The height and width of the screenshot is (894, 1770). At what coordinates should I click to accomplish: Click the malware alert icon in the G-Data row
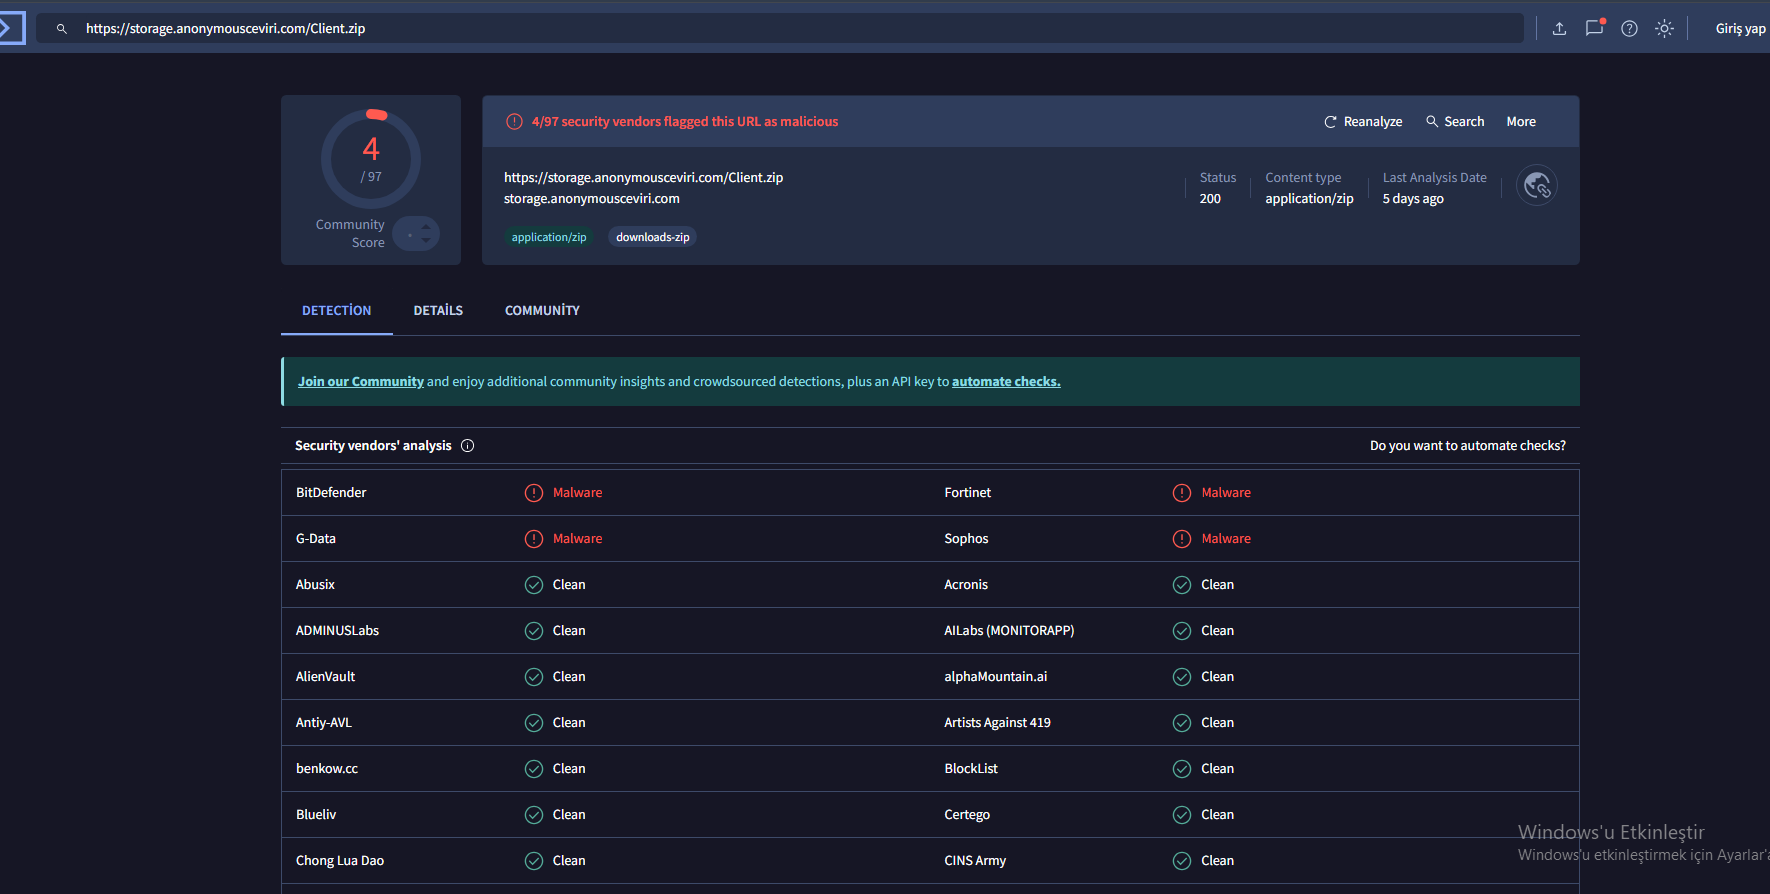[x=534, y=539]
